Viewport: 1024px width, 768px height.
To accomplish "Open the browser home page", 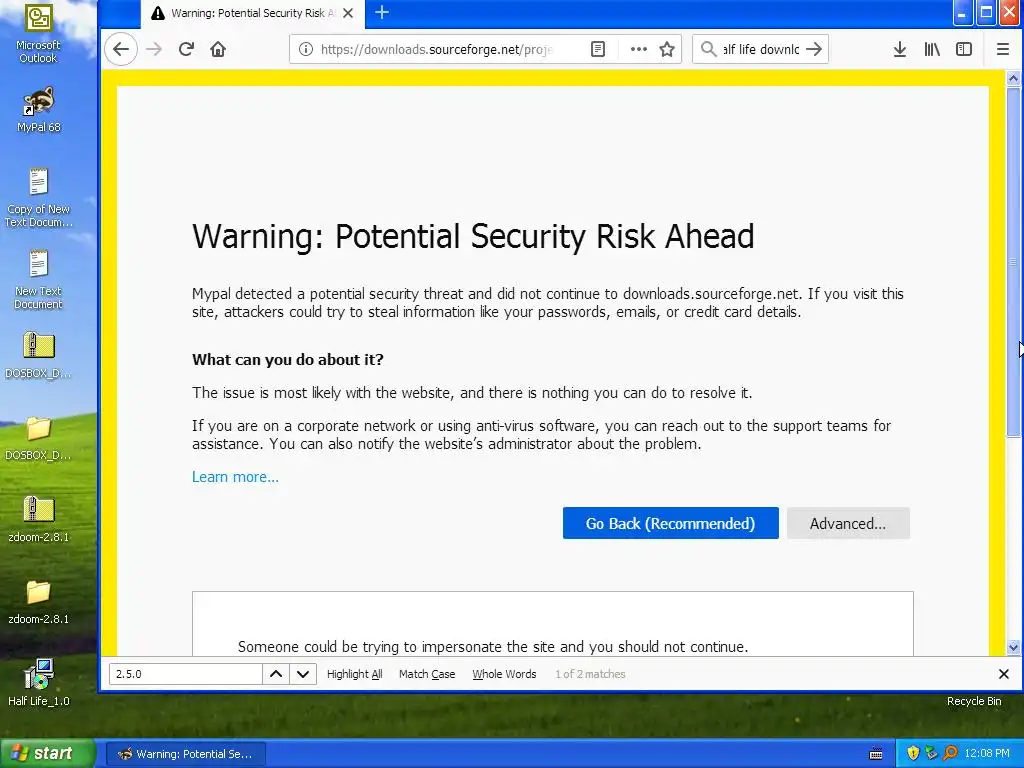I will point(218,49).
